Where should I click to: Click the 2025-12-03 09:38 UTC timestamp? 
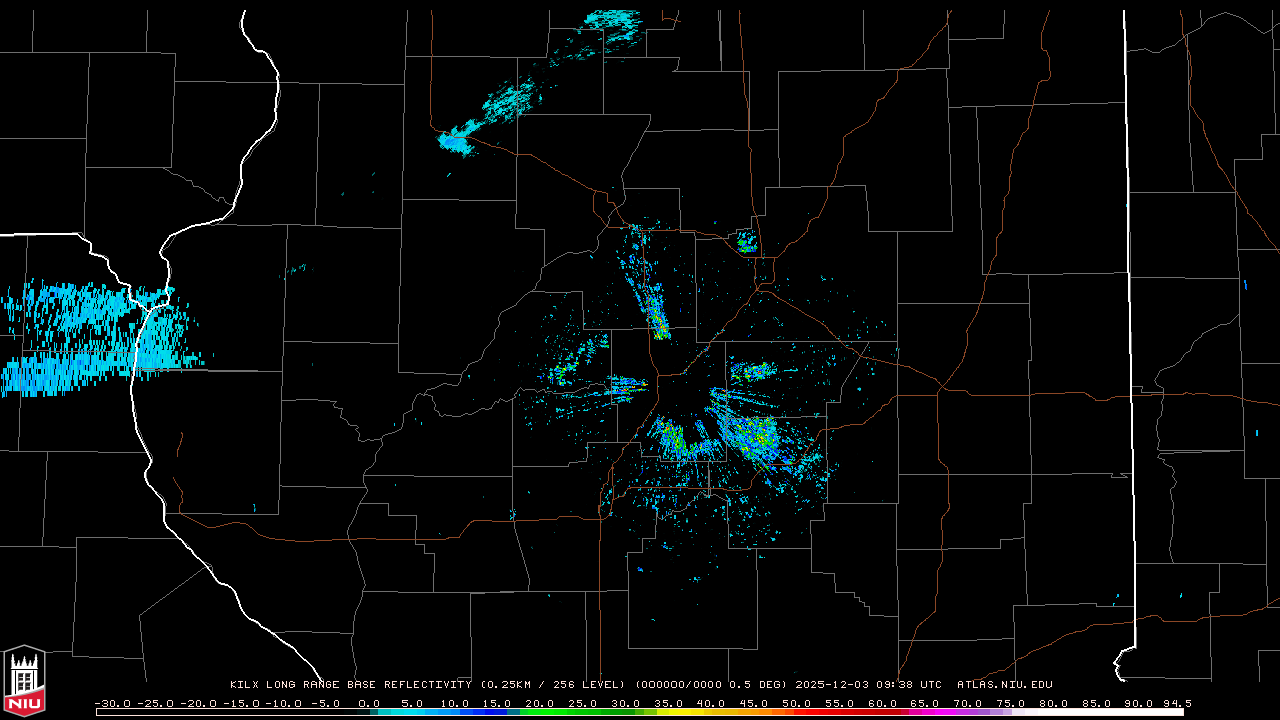(x=868, y=685)
